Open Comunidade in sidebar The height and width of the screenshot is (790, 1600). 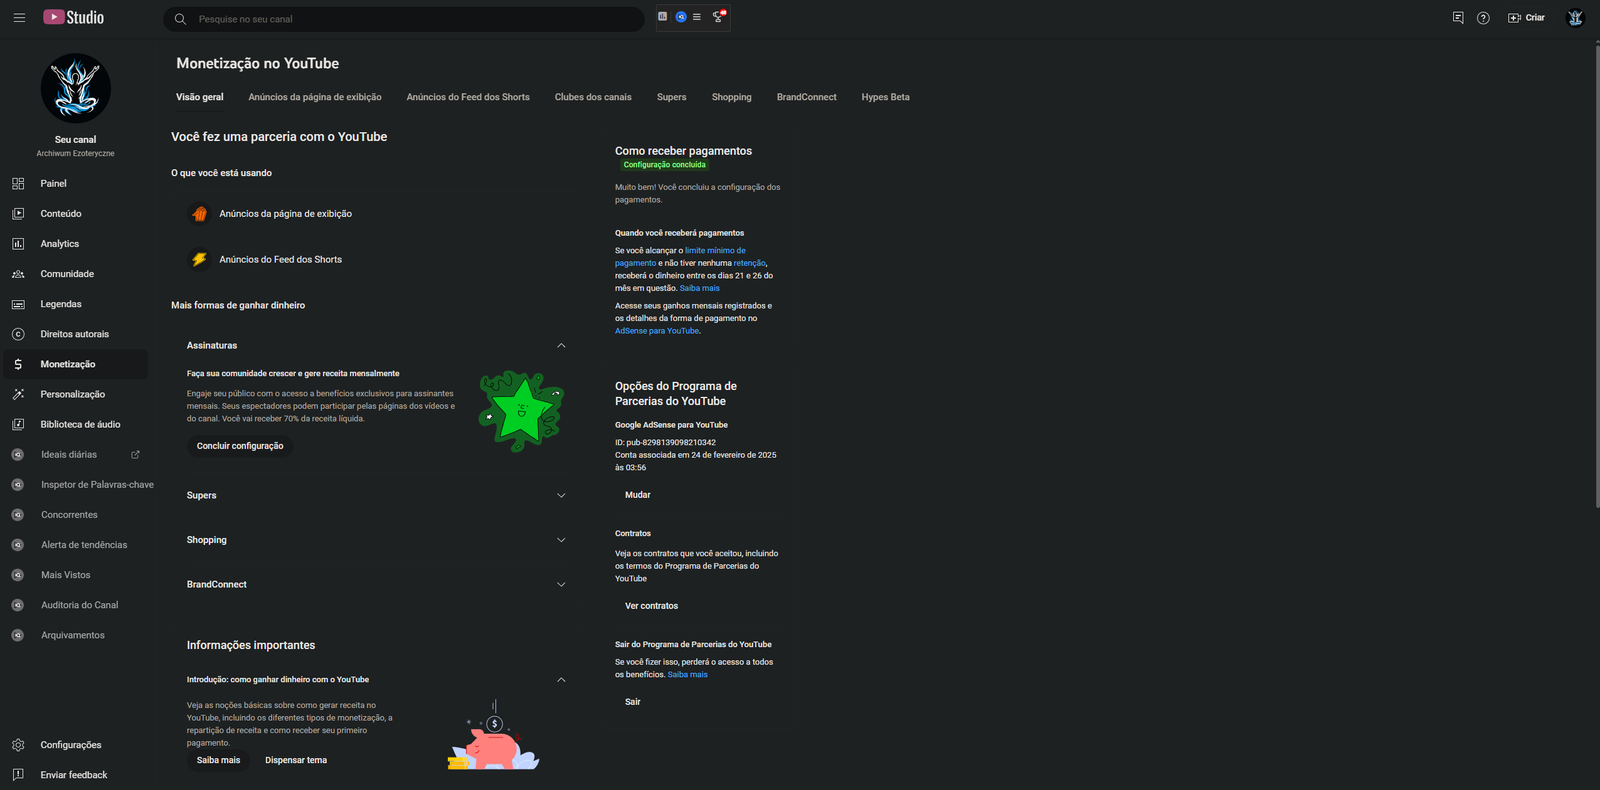(x=76, y=274)
